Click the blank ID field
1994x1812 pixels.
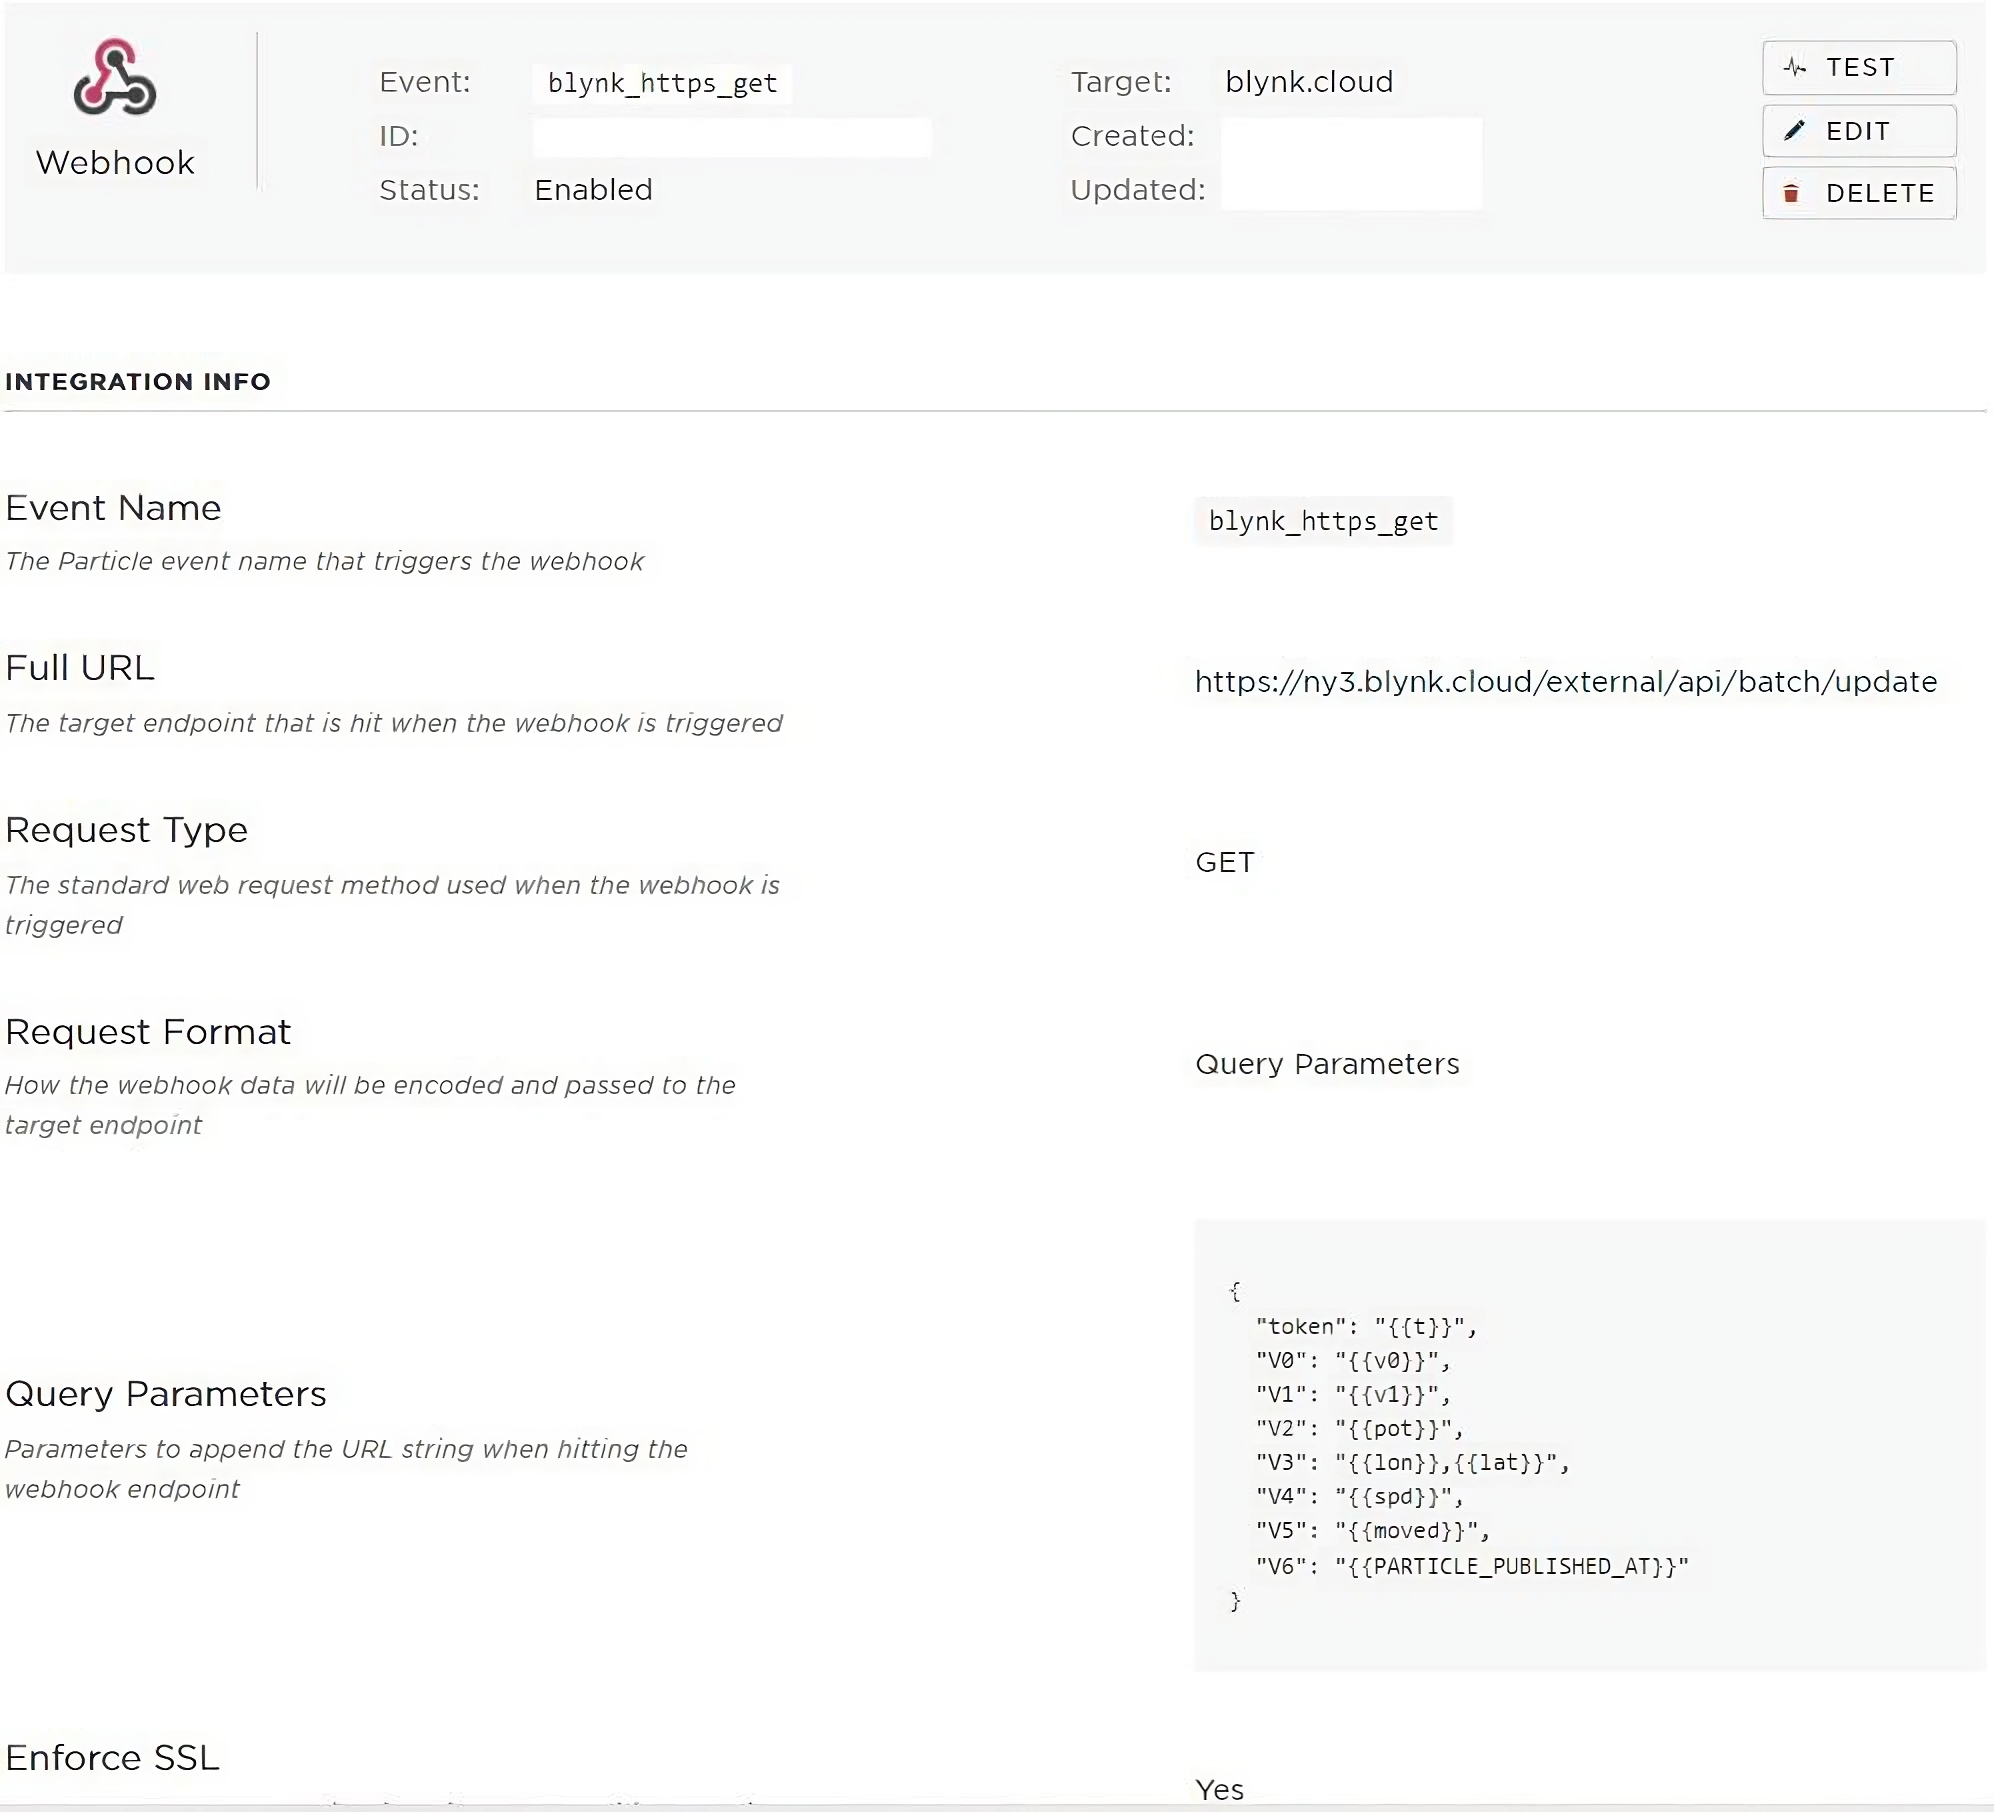(x=732, y=137)
